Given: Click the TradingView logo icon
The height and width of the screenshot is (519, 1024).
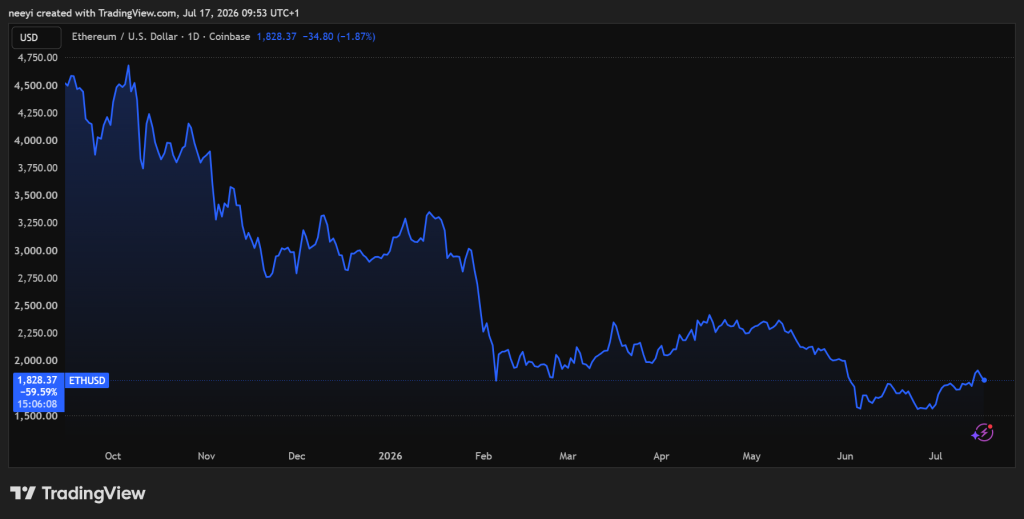Looking at the screenshot, I should [x=23, y=493].
